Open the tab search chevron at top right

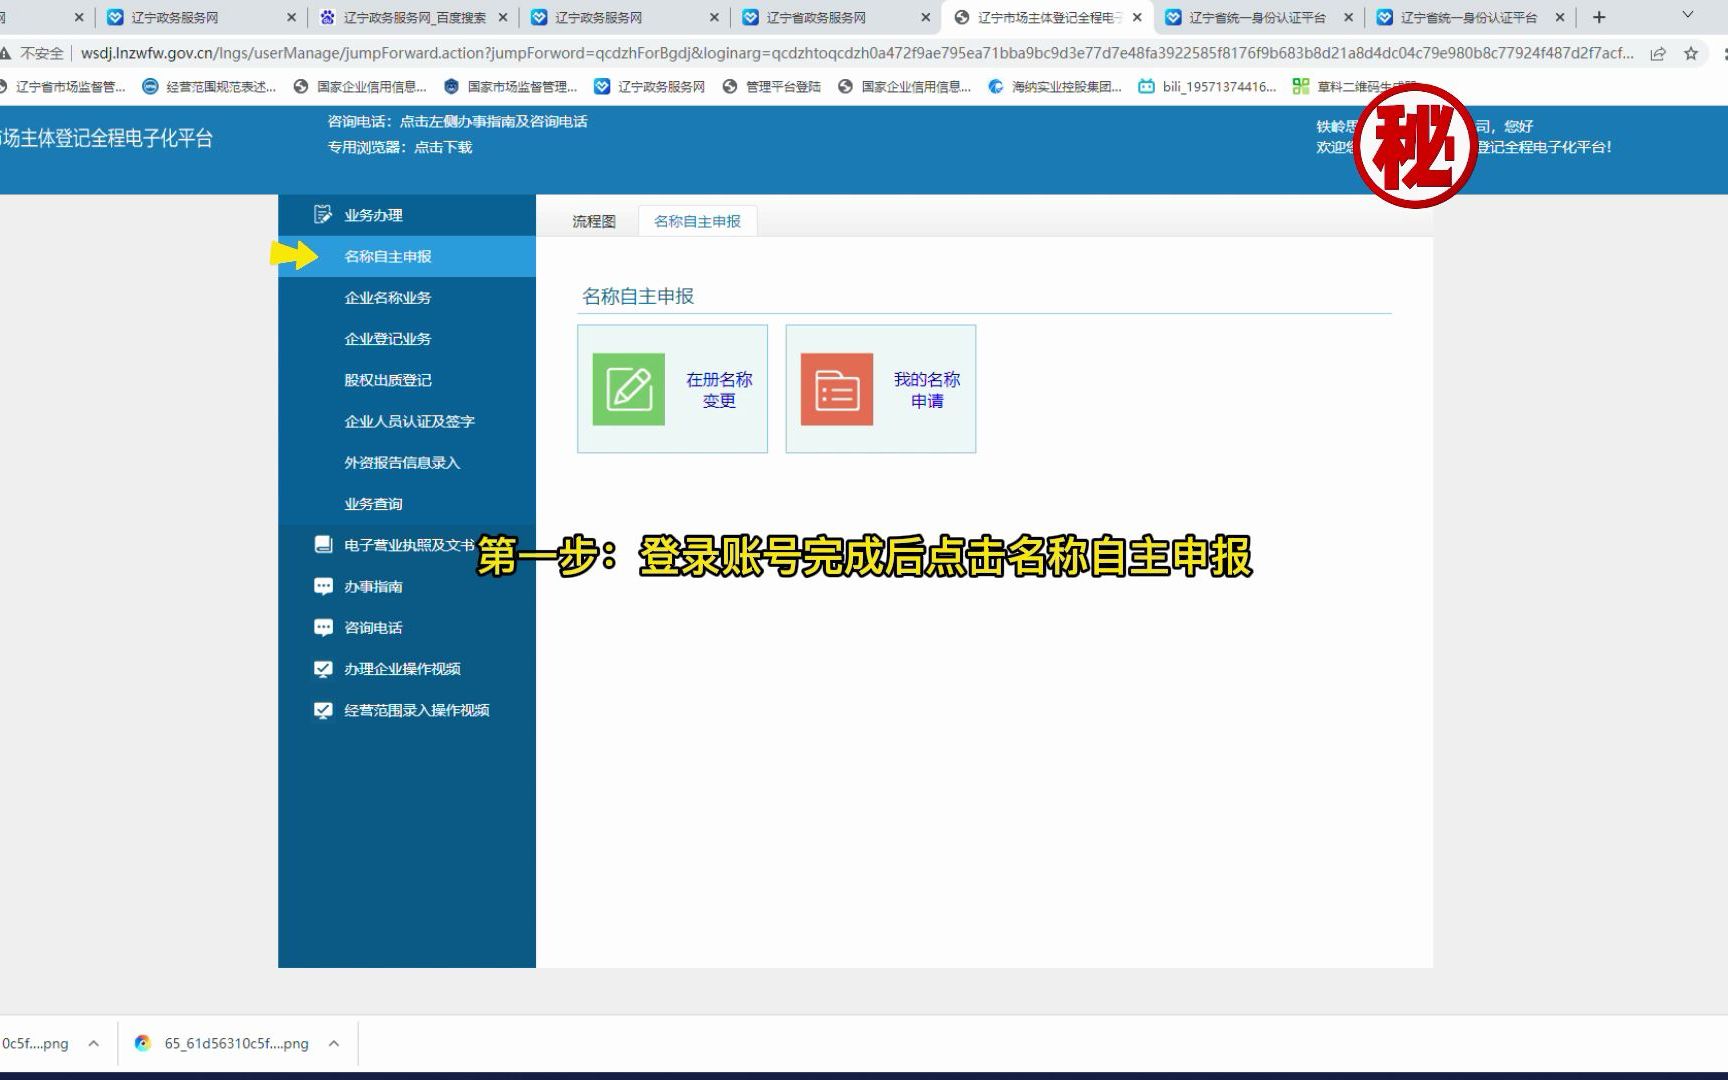click(x=1688, y=16)
